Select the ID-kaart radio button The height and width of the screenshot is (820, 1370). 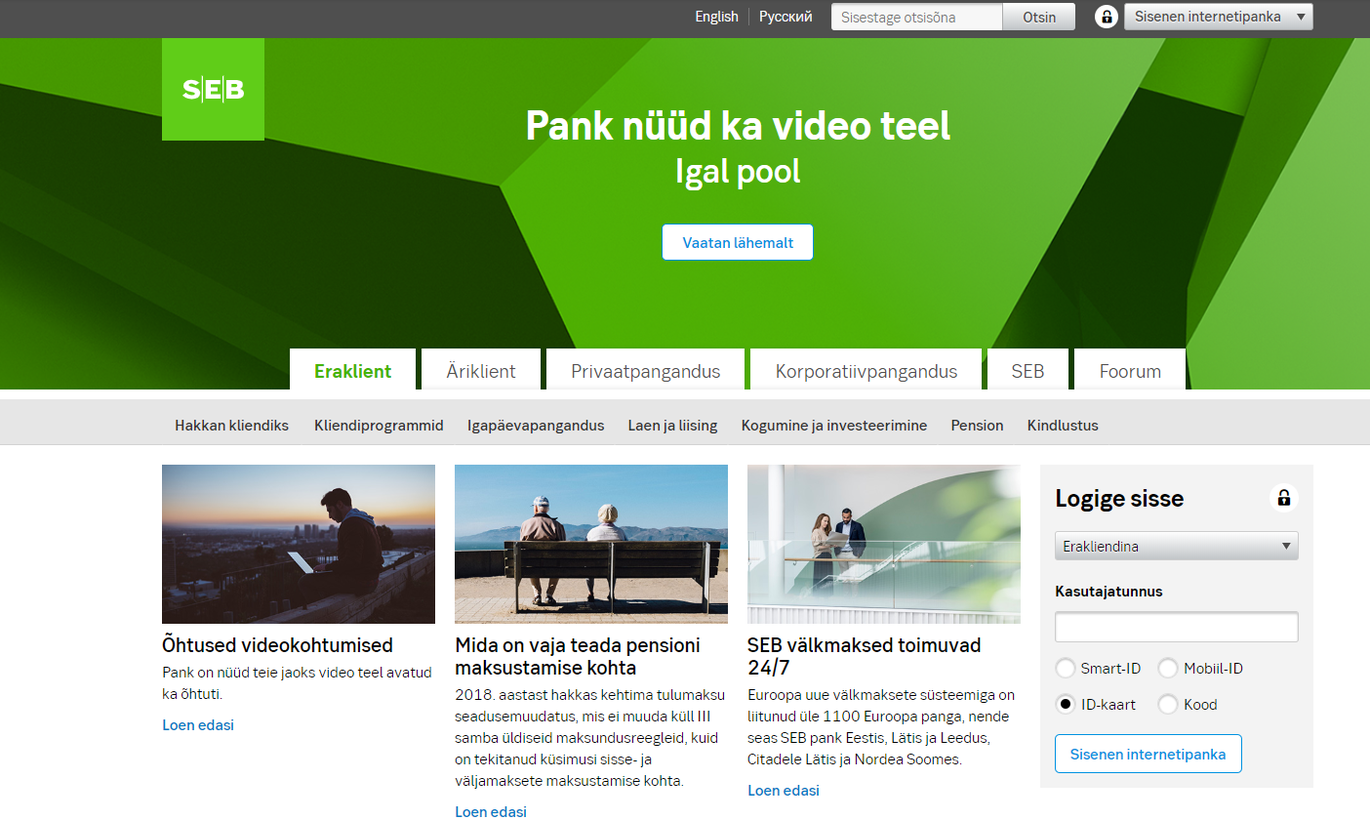tap(1066, 704)
